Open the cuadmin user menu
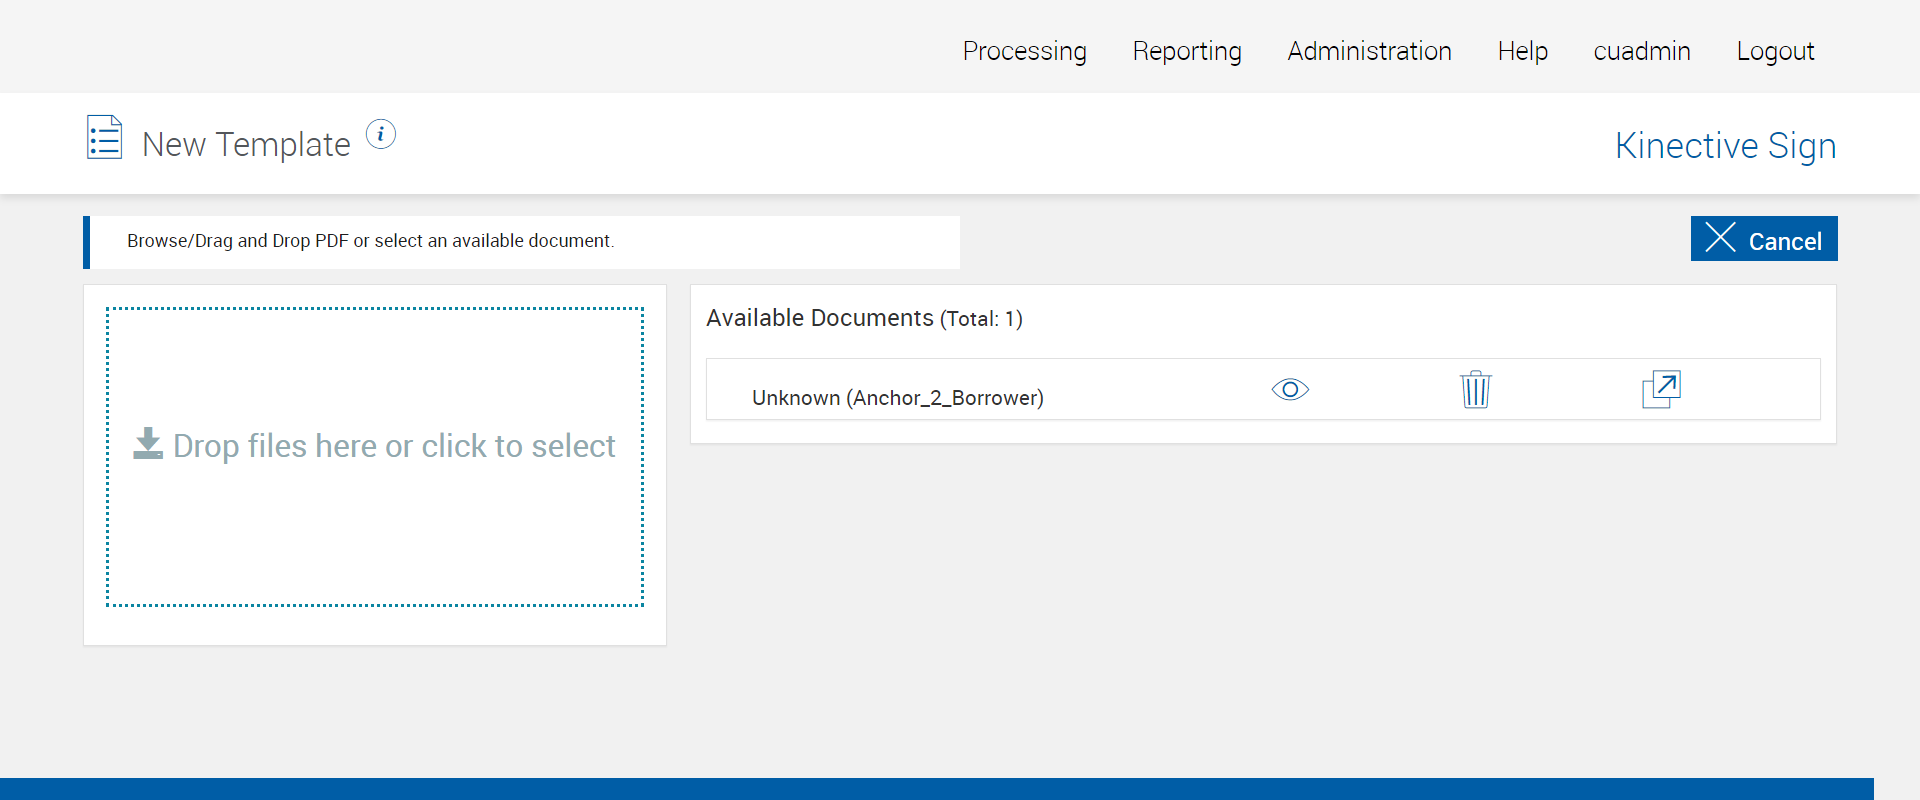The image size is (1920, 800). pos(1642,51)
